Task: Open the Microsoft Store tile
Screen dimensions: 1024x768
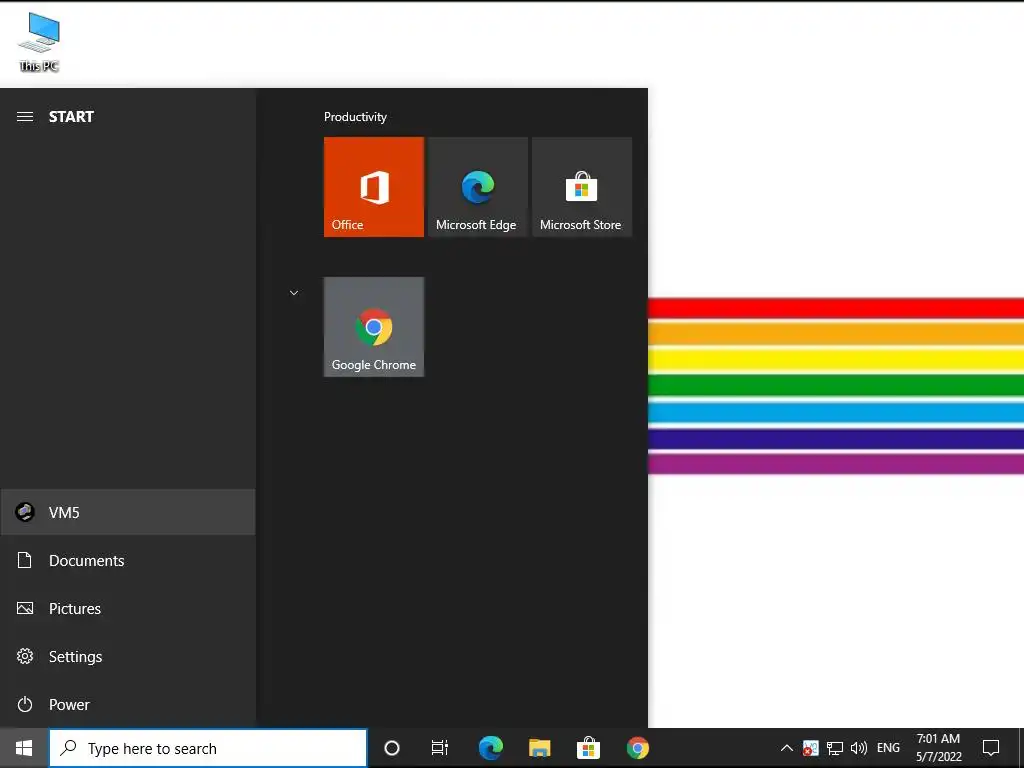Action: pyautogui.click(x=582, y=187)
